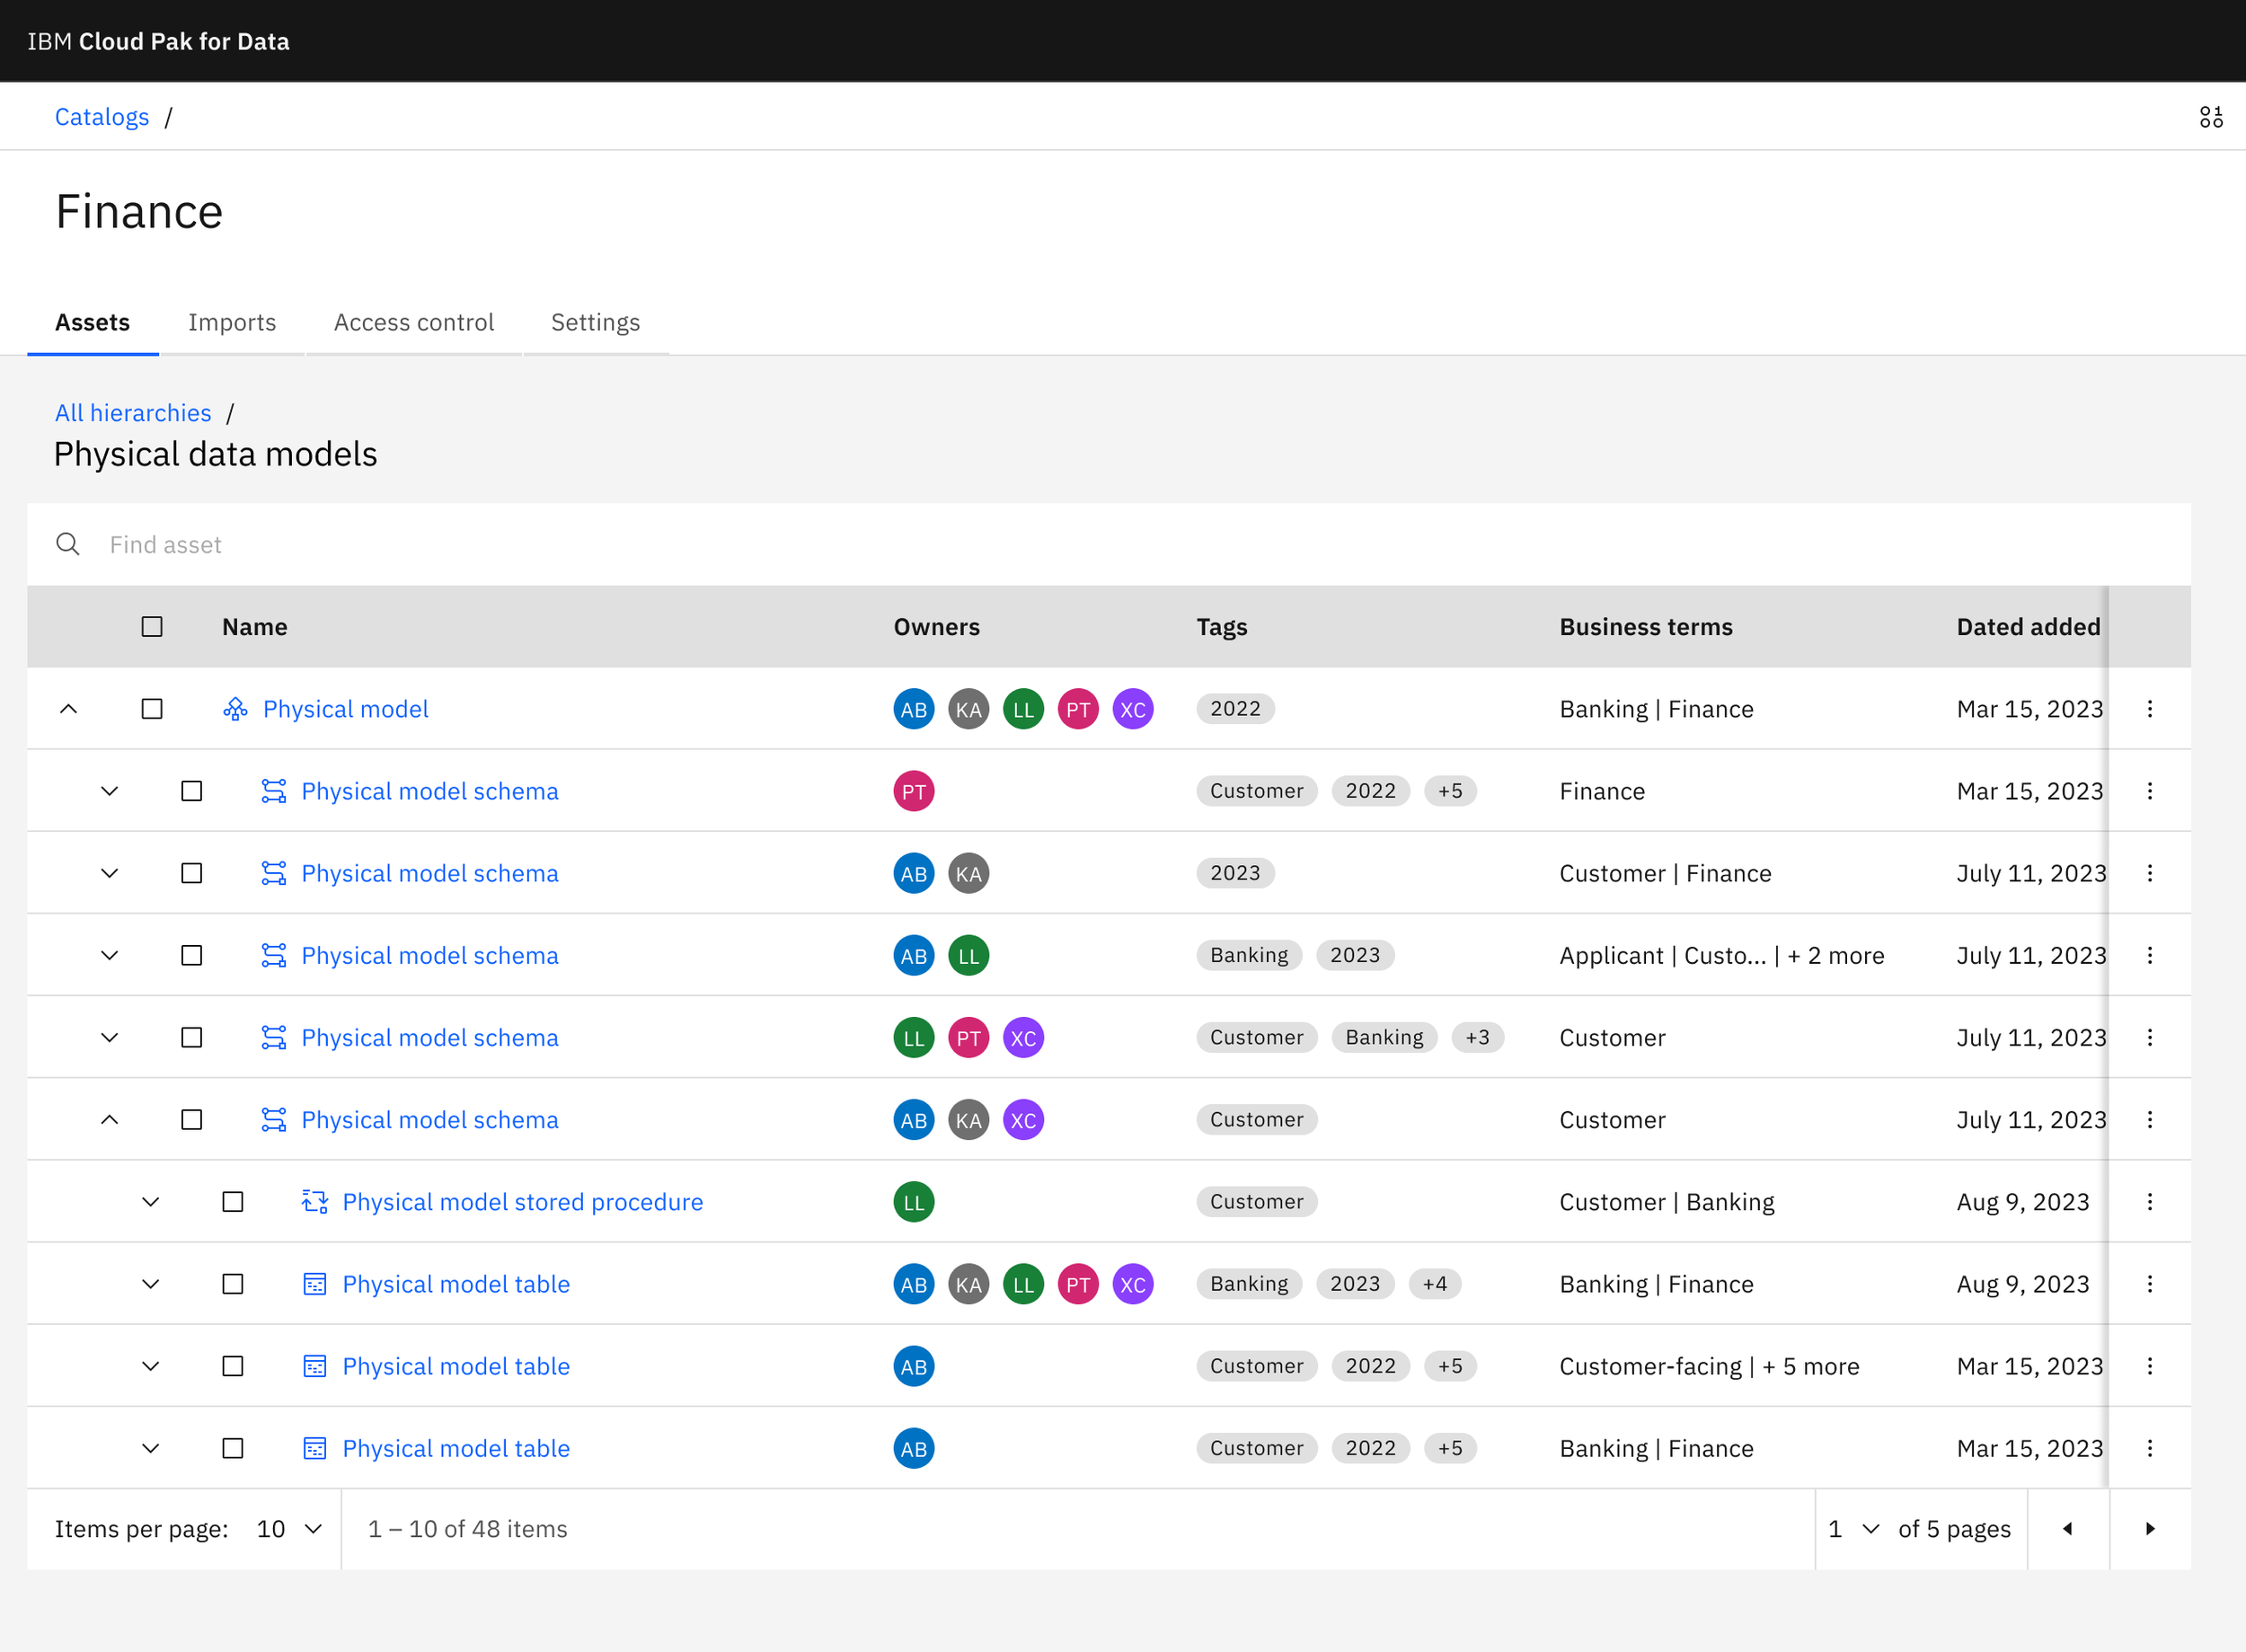Go to next page arrow
This screenshot has width=2246, height=1652.
pyautogui.click(x=2149, y=1529)
